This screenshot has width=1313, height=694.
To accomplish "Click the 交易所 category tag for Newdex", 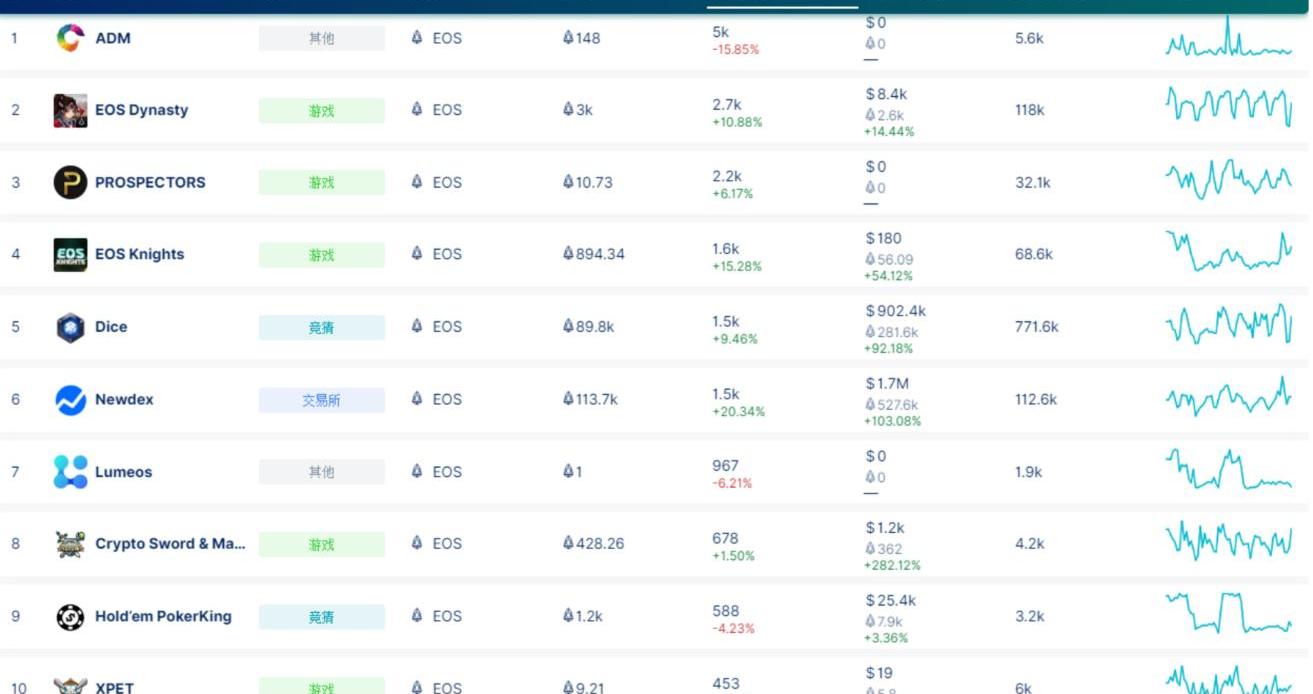I will 321,400.
